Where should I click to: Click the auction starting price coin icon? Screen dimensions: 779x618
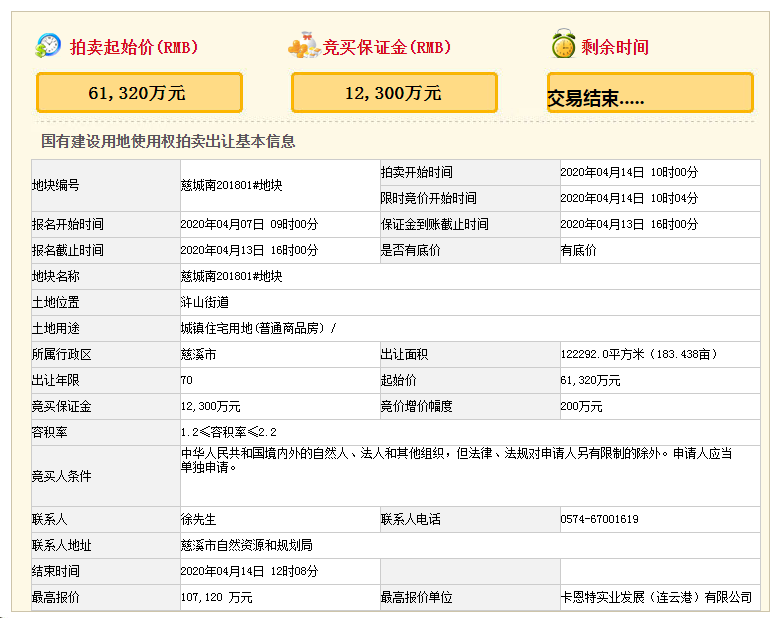[48, 46]
